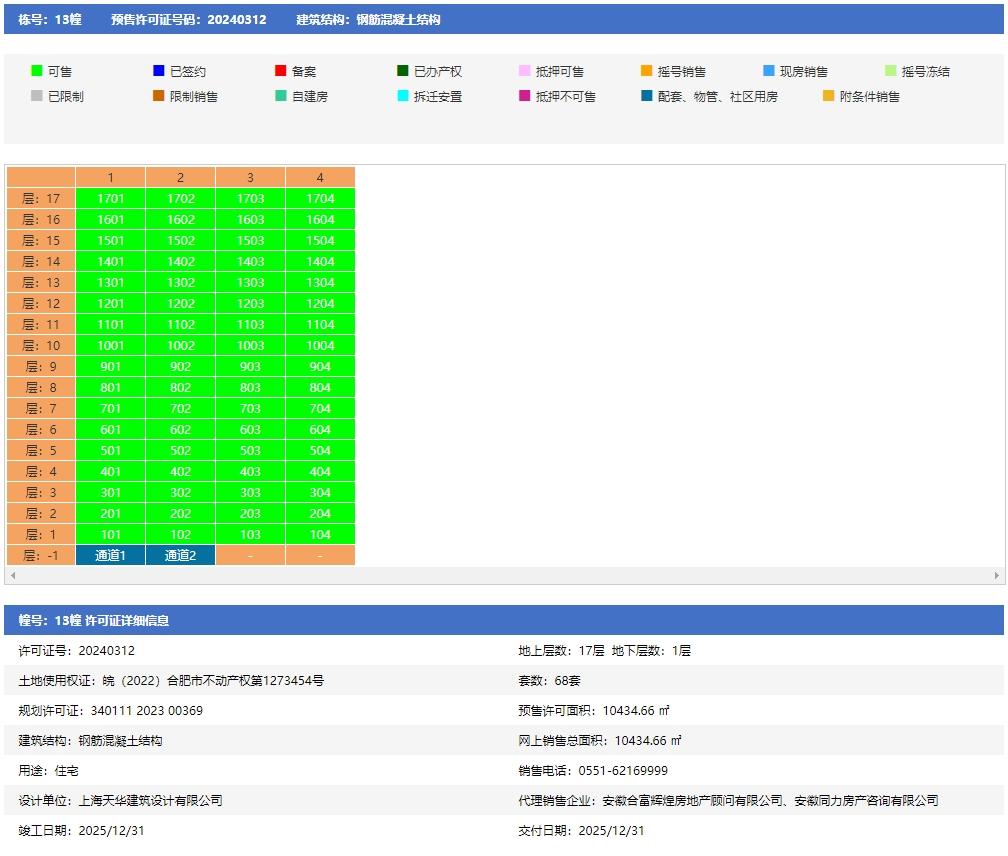
Task: Click 用途: 住宅 text
Action: pos(48,771)
